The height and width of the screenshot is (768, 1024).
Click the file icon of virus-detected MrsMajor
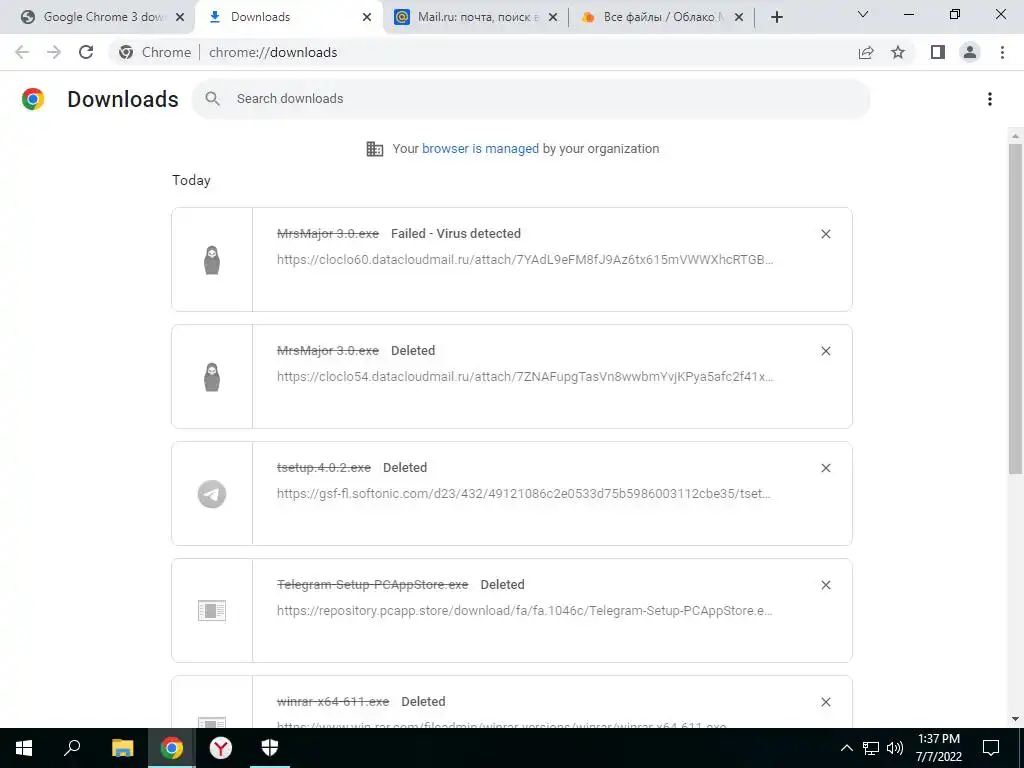pyautogui.click(x=212, y=260)
